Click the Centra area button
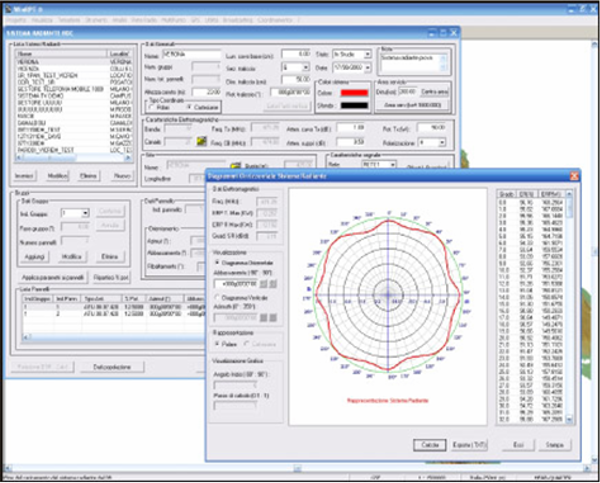600x483 pixels. [x=434, y=92]
